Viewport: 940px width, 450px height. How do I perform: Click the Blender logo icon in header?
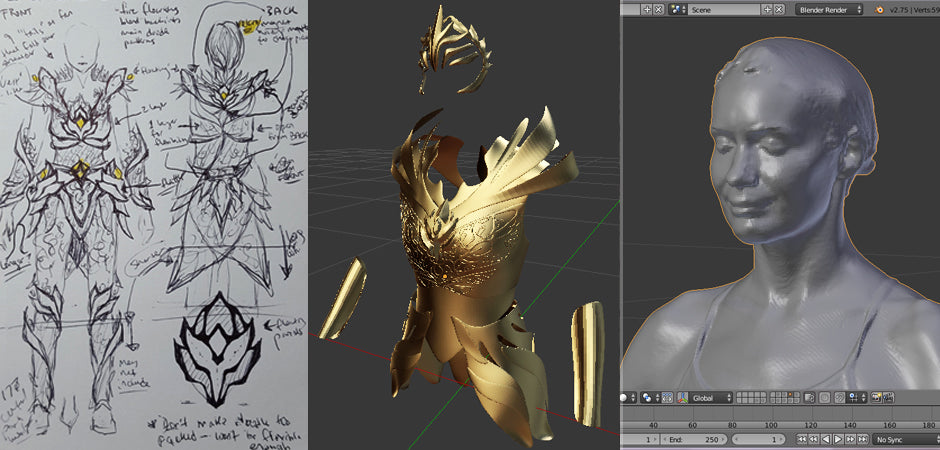click(880, 10)
